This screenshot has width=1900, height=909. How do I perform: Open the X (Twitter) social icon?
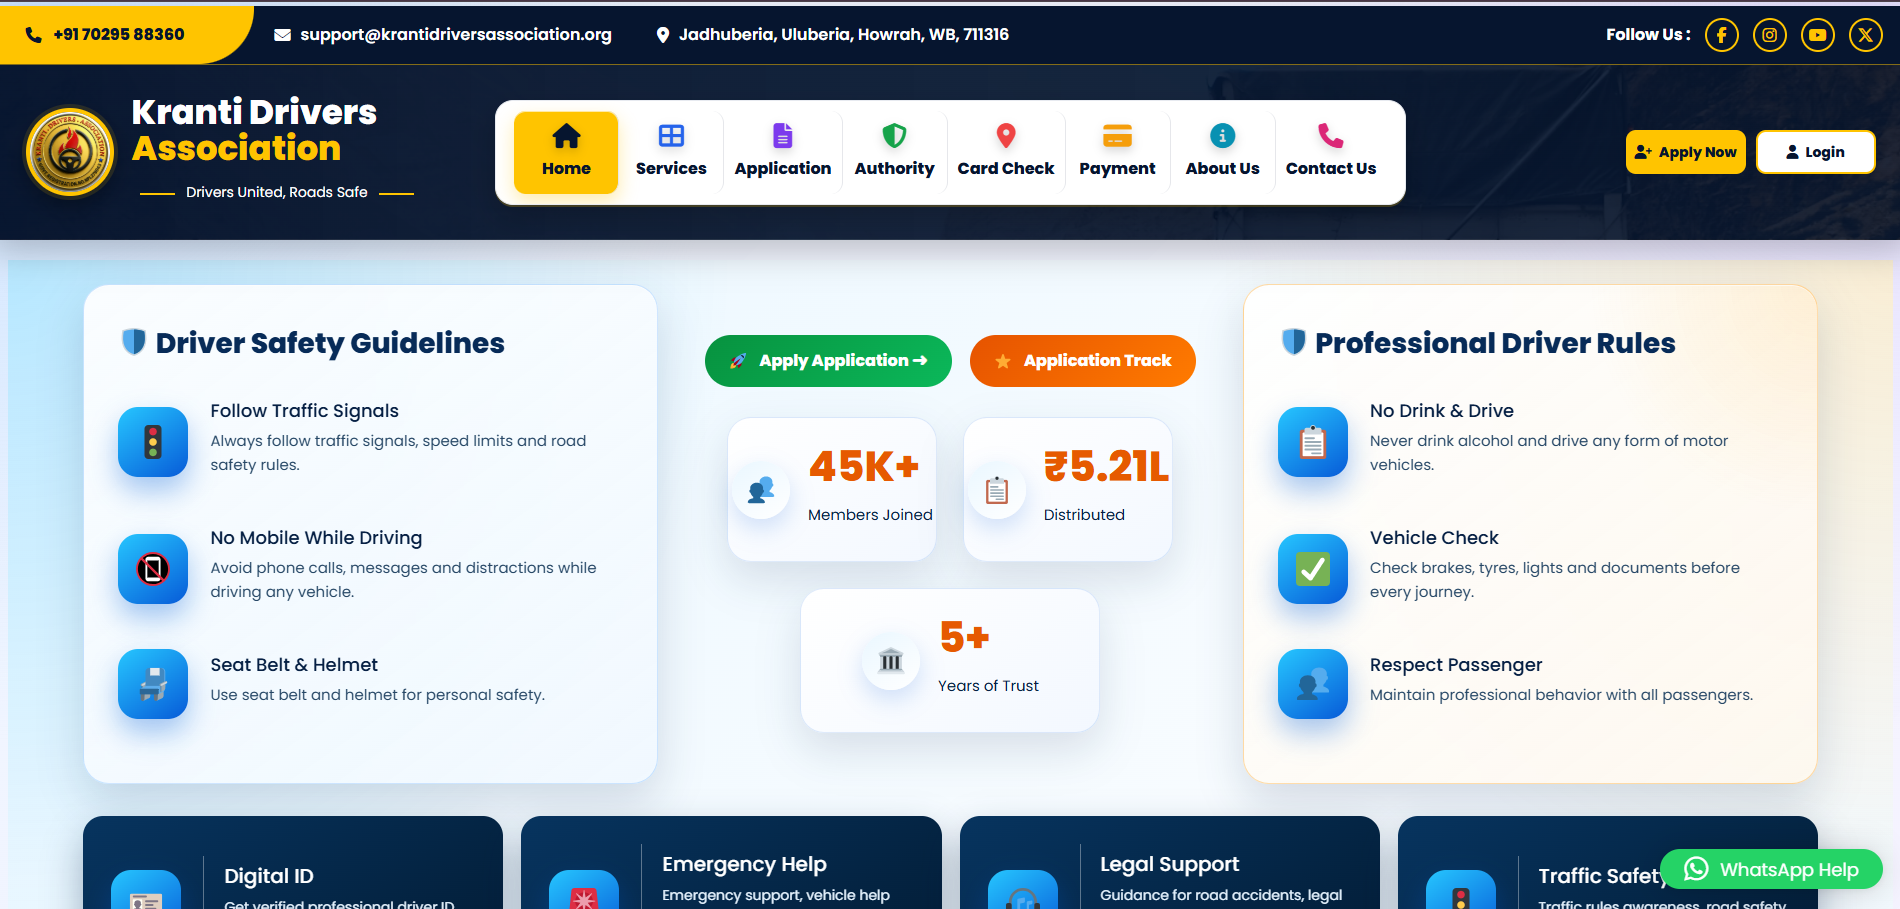pyautogui.click(x=1865, y=35)
